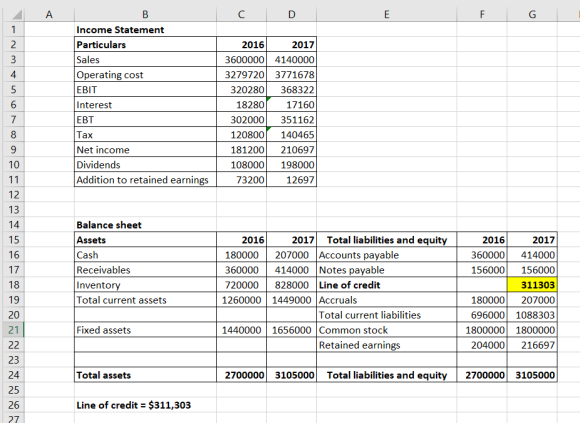The width and height of the screenshot is (580, 423).
Task: Click the Line of credit = $311,303 text
Action: coord(134,405)
